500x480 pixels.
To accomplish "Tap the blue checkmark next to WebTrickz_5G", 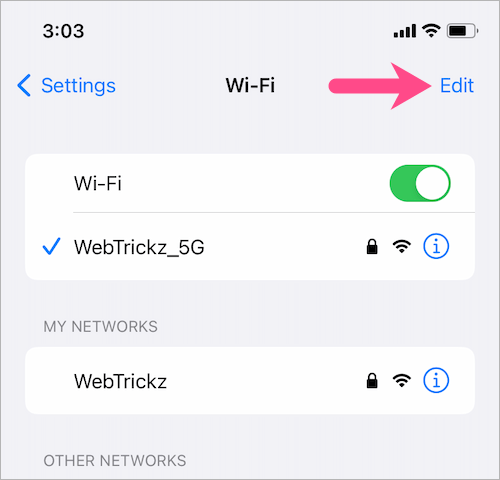I will pyautogui.click(x=51, y=247).
